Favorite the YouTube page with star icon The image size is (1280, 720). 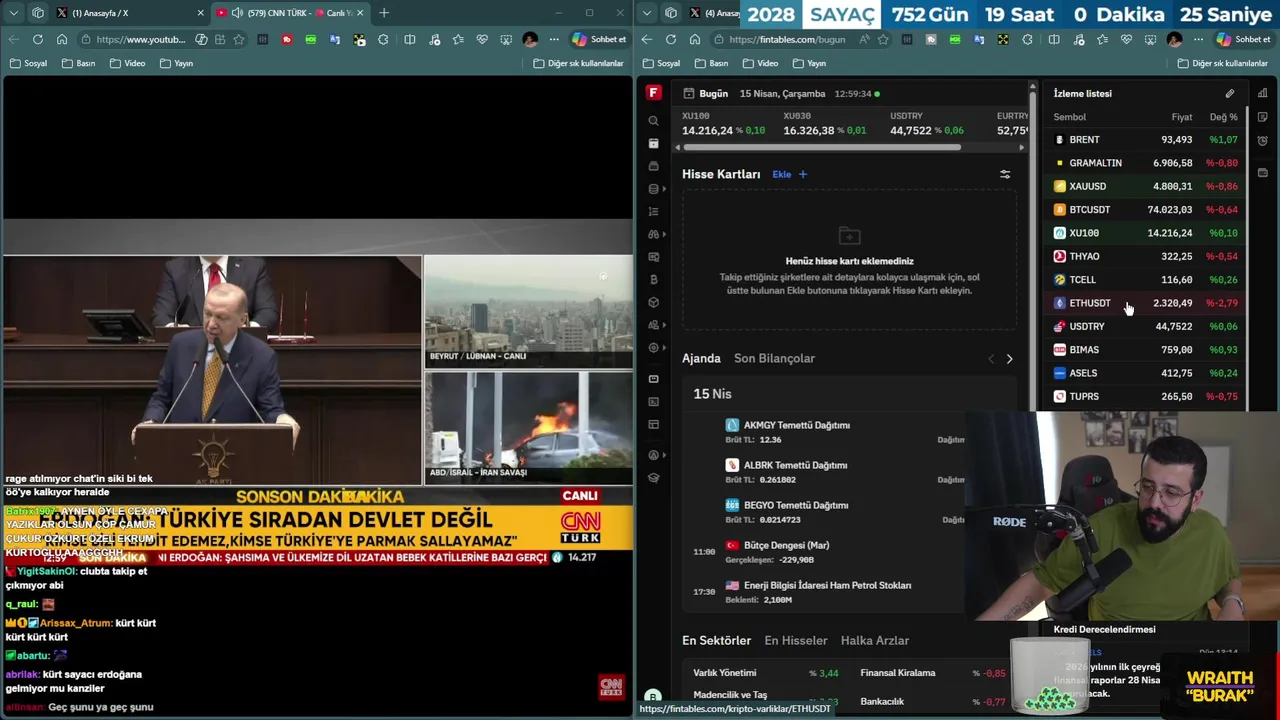click(238, 39)
